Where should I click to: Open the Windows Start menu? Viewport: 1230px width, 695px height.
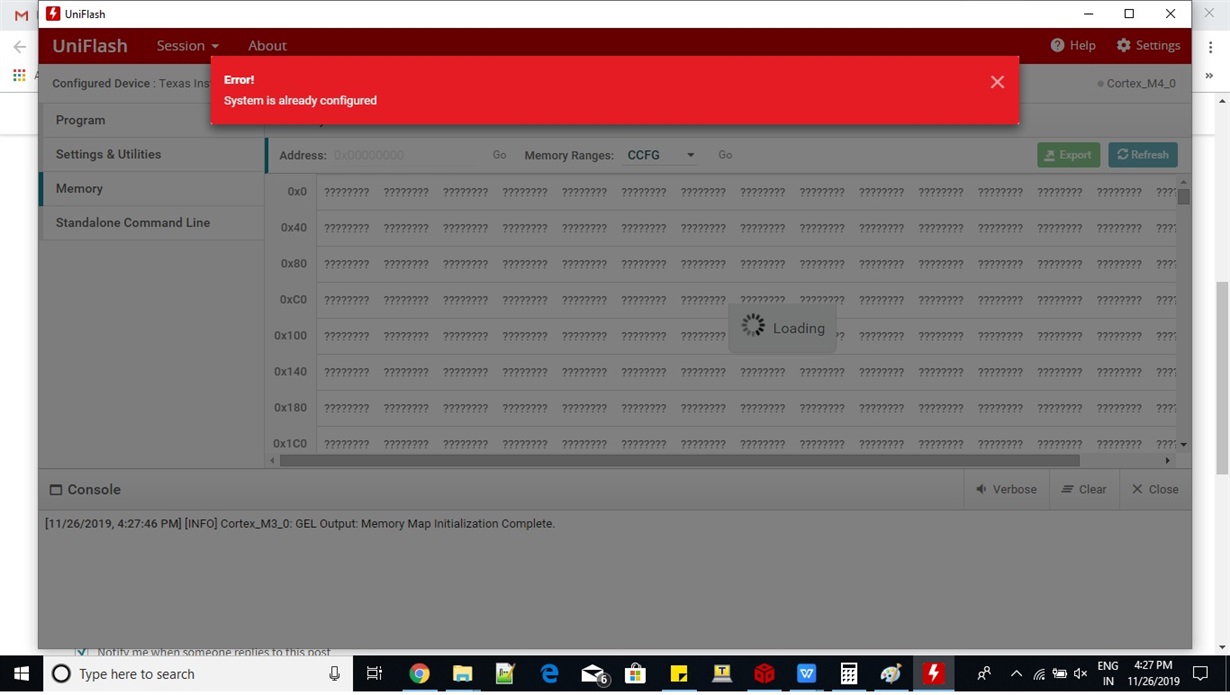(x=21, y=674)
